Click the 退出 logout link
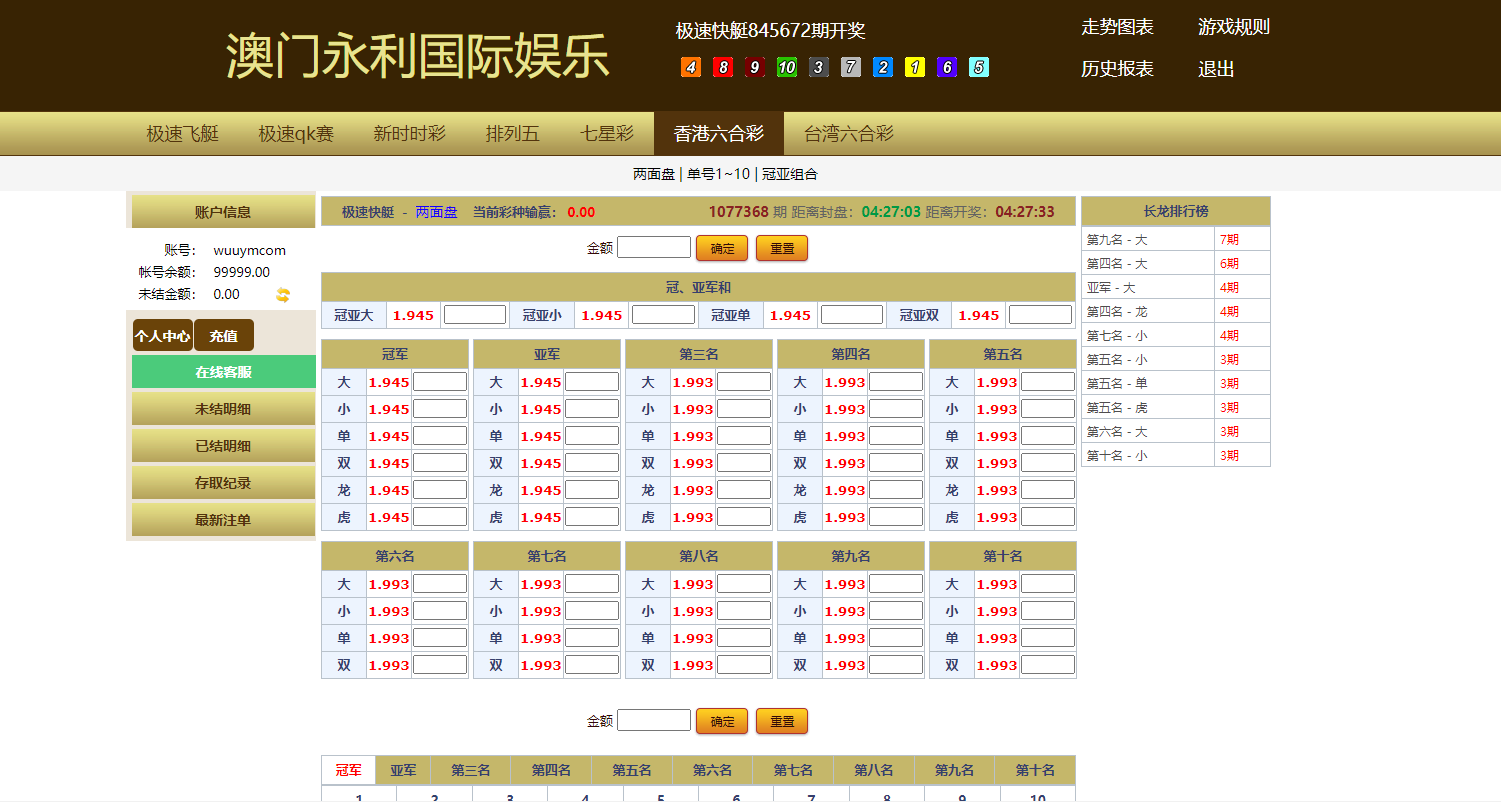The height and width of the screenshot is (802, 1501). pos(1216,69)
